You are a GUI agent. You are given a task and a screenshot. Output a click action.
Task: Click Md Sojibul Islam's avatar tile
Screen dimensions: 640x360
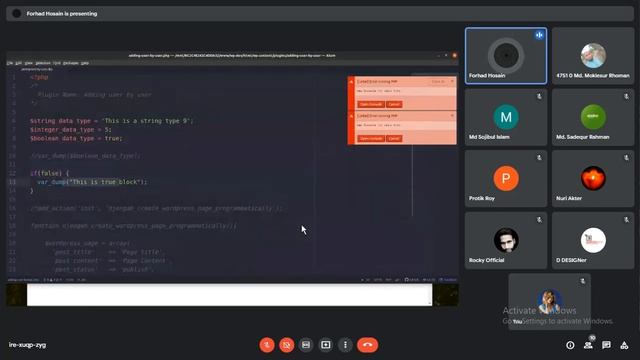(x=506, y=117)
